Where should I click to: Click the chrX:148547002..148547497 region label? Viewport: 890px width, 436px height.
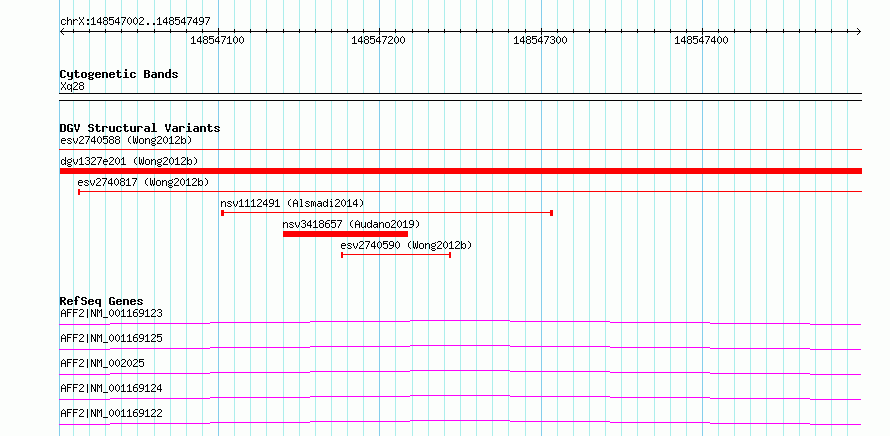[x=135, y=22]
